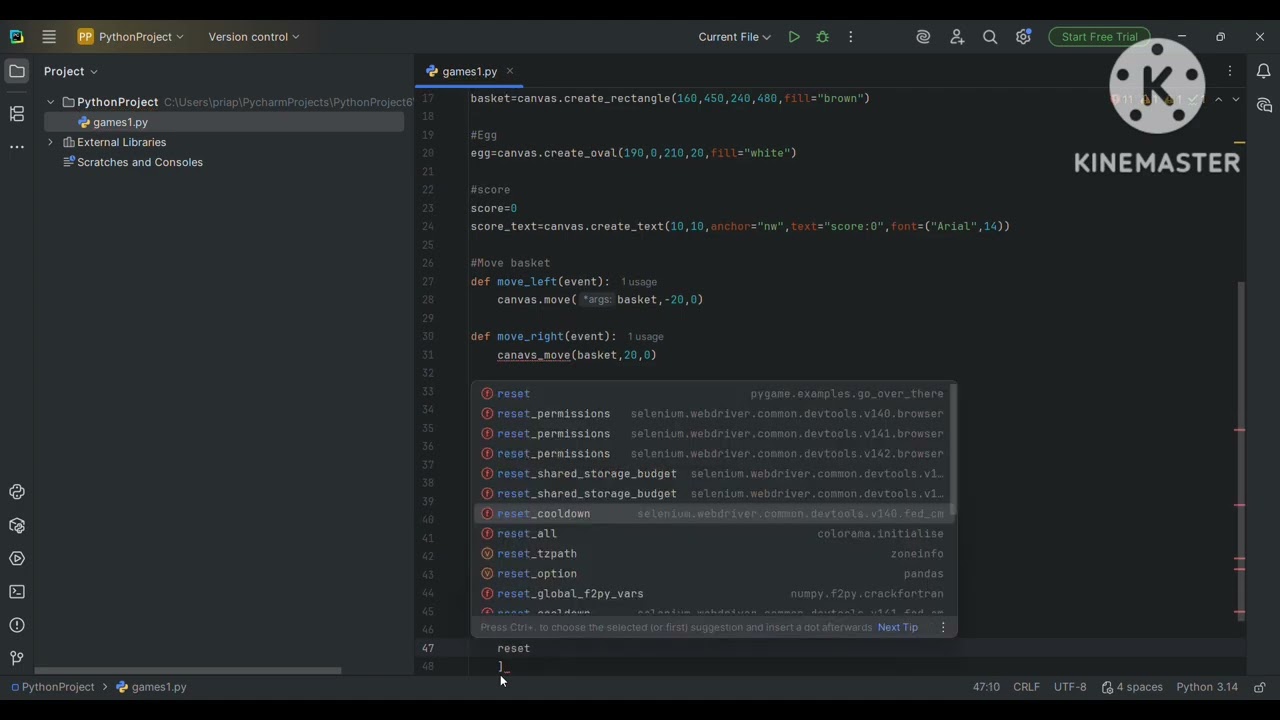
Task: Choose reset_cooldown suggestion
Action: tap(713, 514)
